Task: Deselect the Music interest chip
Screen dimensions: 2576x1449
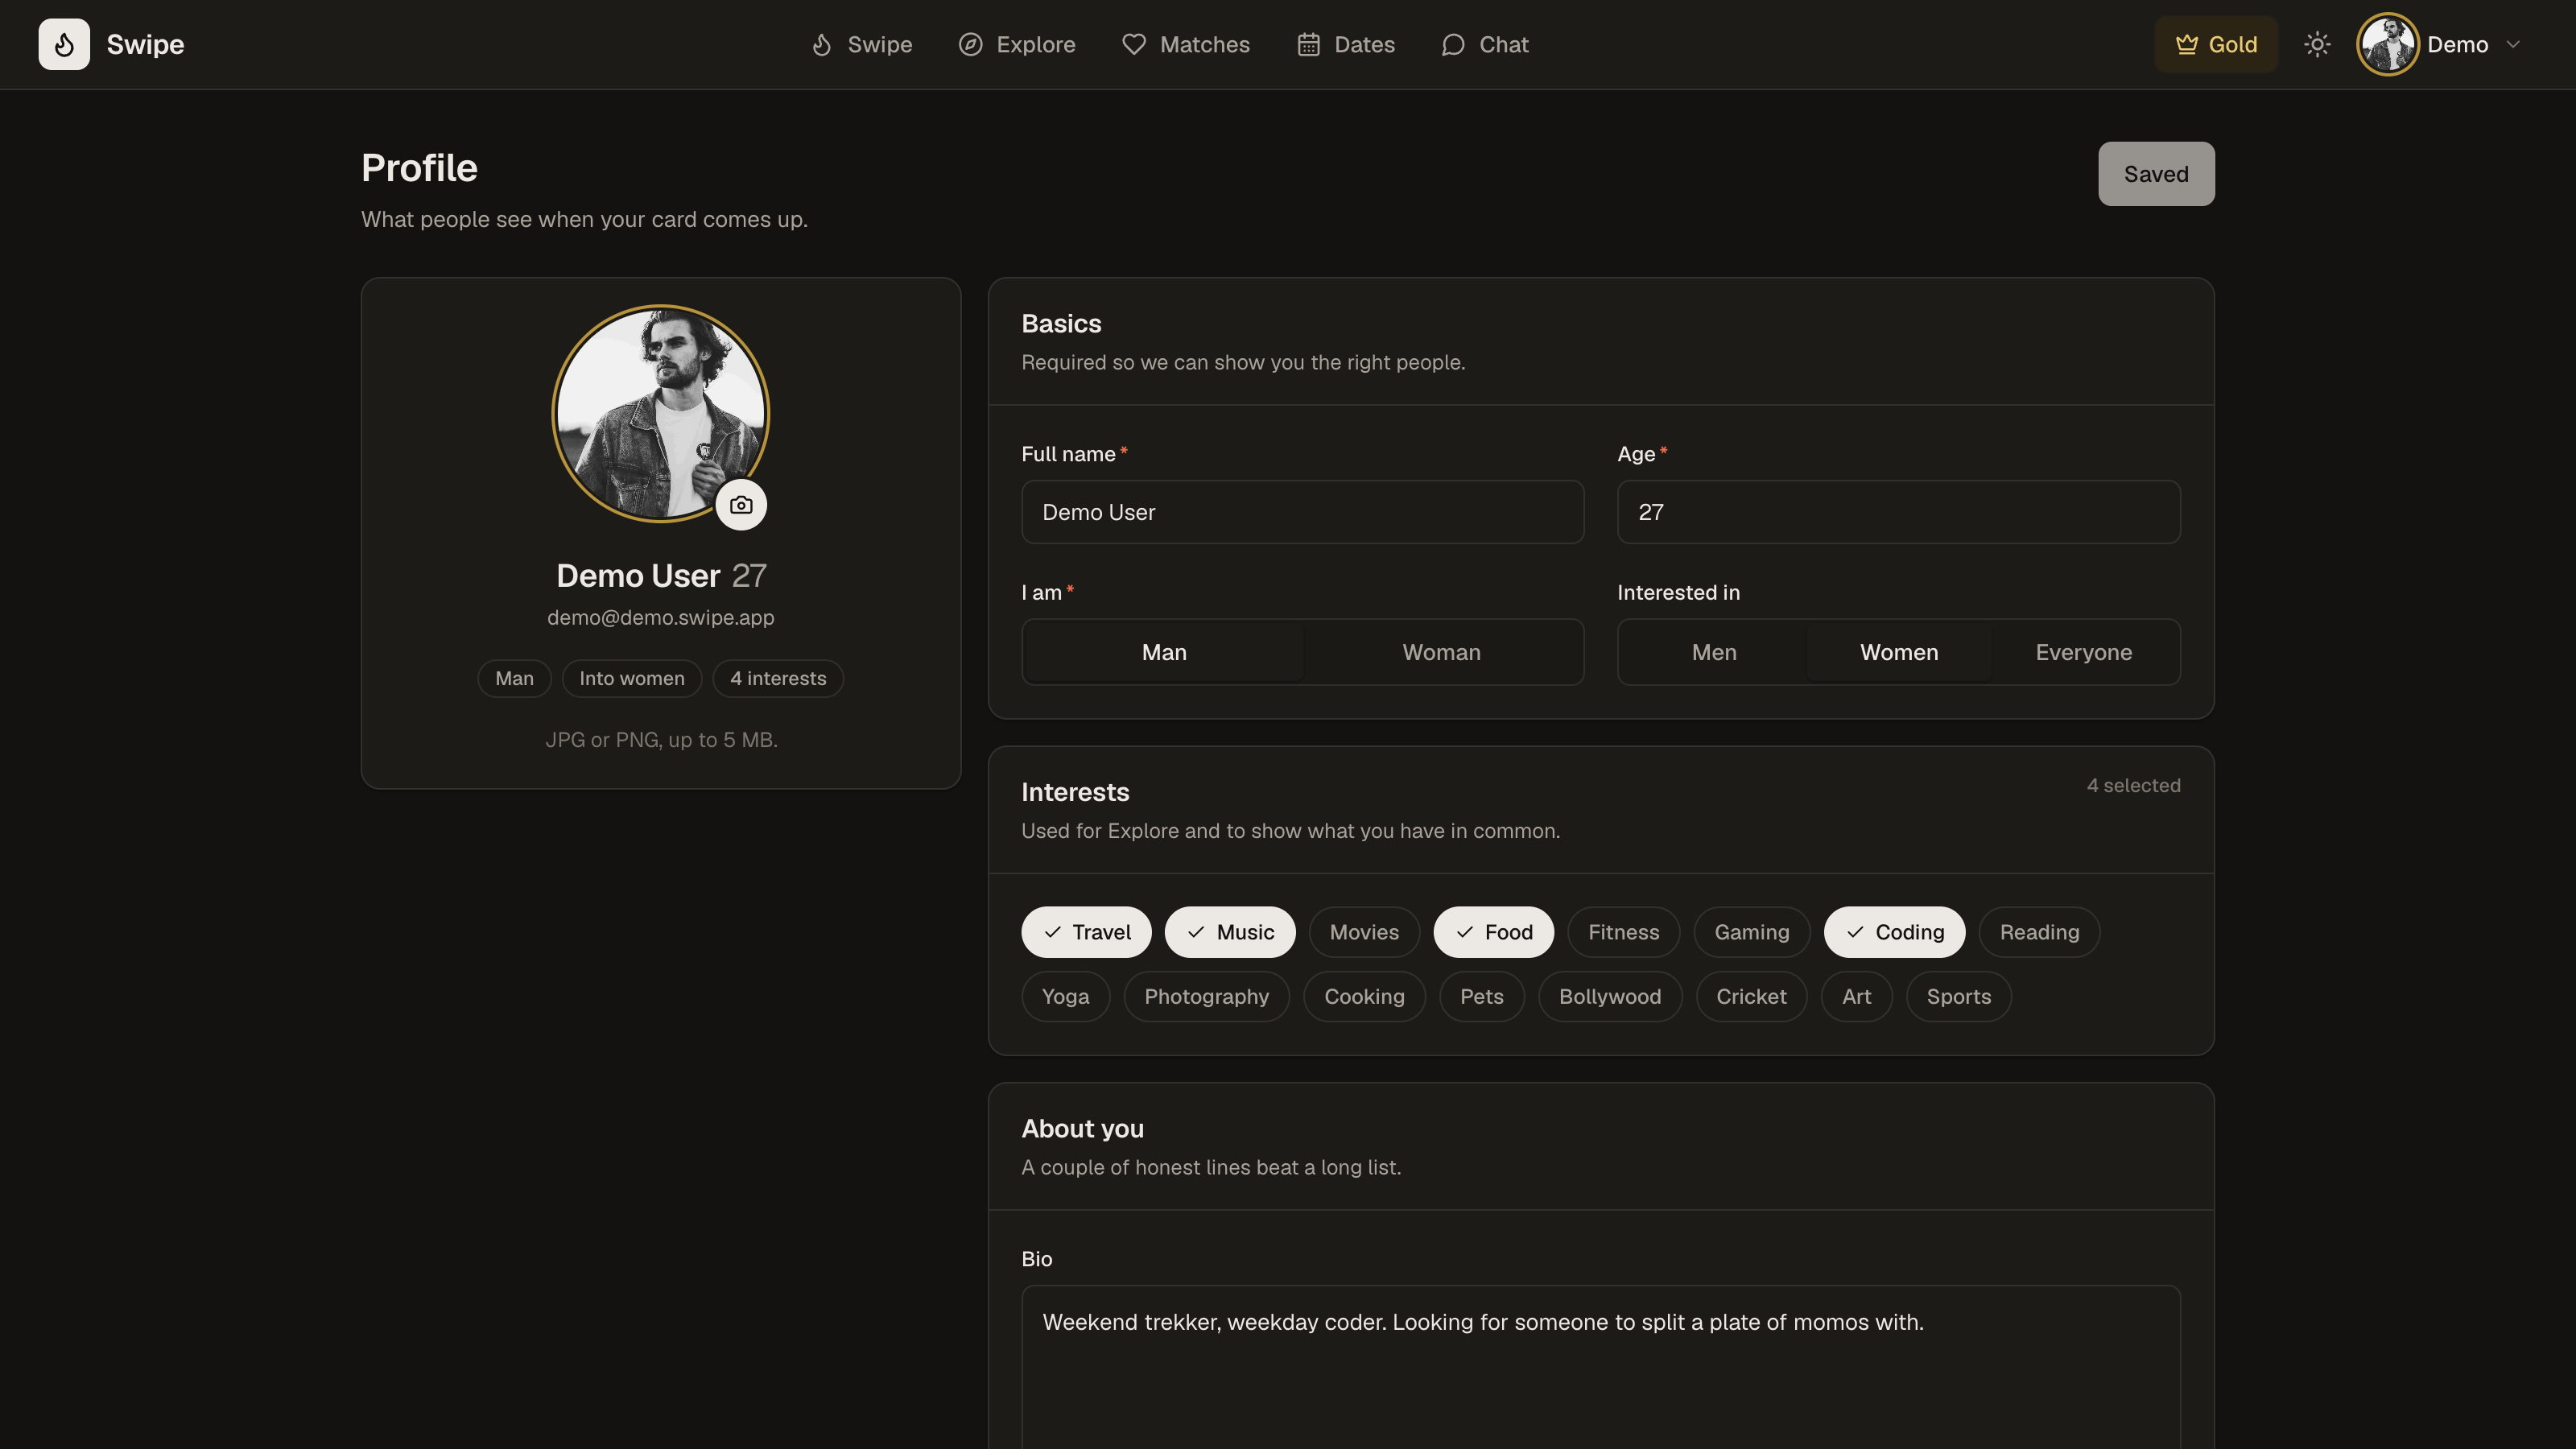Action: [x=1230, y=932]
